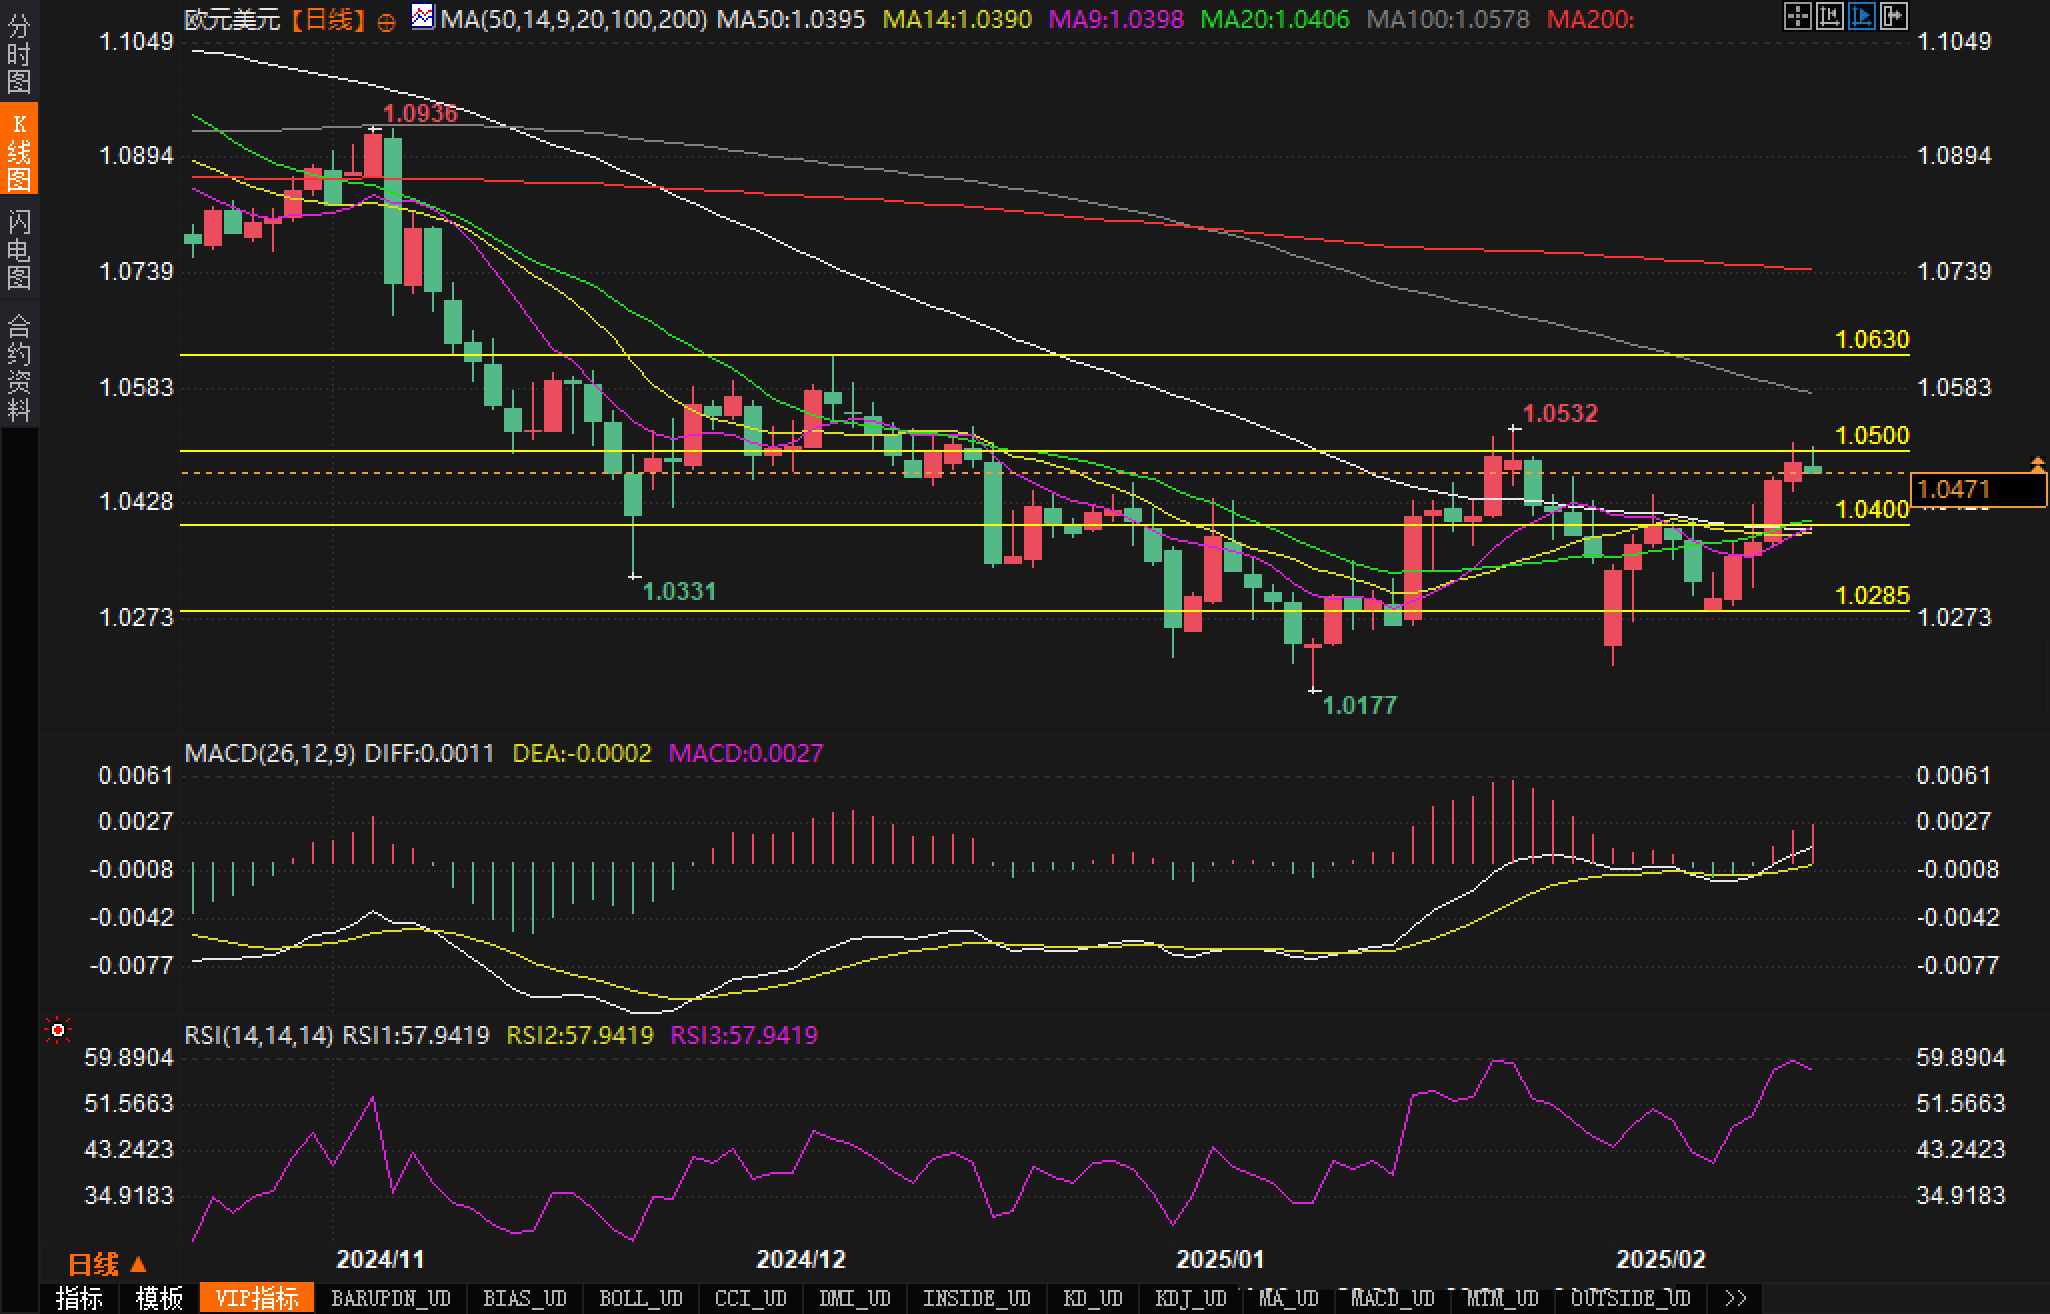
Task: Apply the BOLL_UD indicator
Action: point(640,1298)
